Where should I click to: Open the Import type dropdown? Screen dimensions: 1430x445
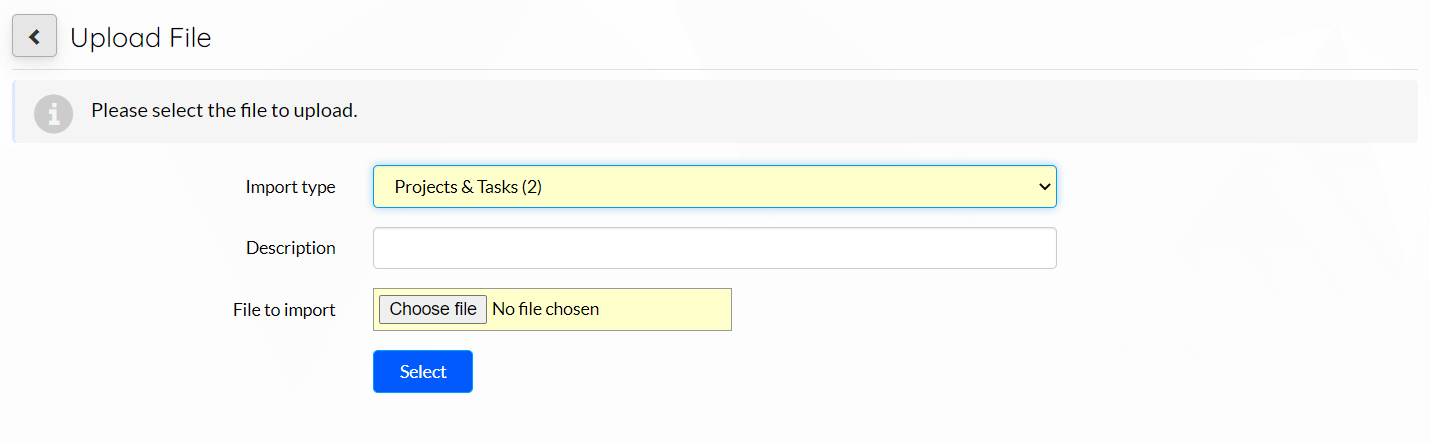(x=714, y=187)
